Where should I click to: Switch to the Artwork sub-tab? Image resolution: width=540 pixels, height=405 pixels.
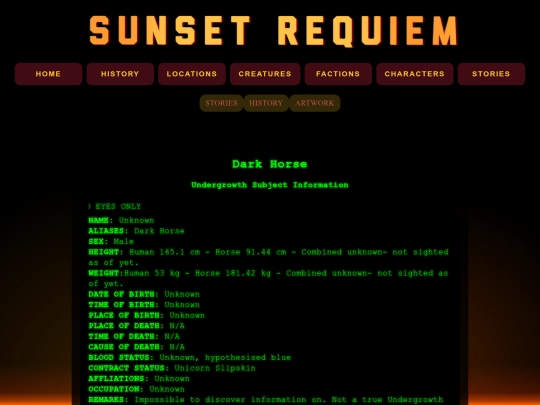coord(315,103)
